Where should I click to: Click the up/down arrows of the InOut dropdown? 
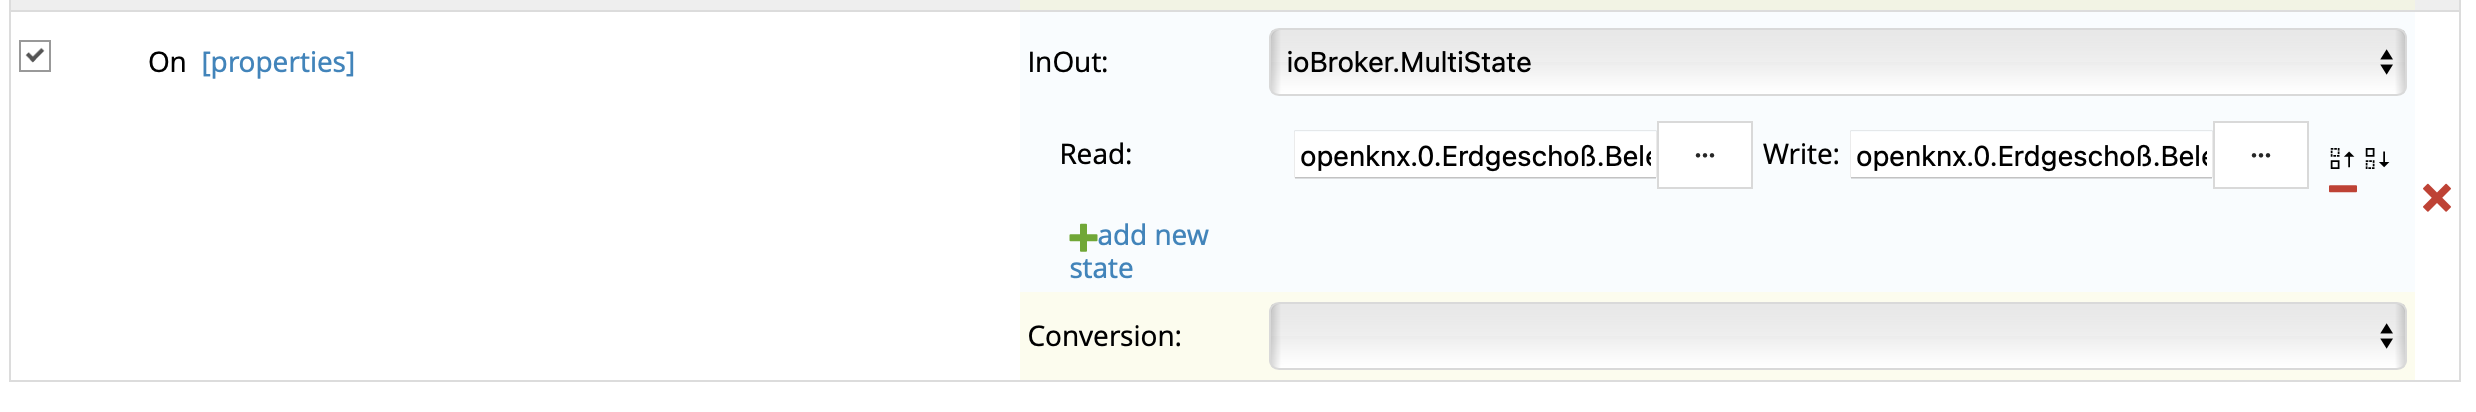click(x=2386, y=62)
